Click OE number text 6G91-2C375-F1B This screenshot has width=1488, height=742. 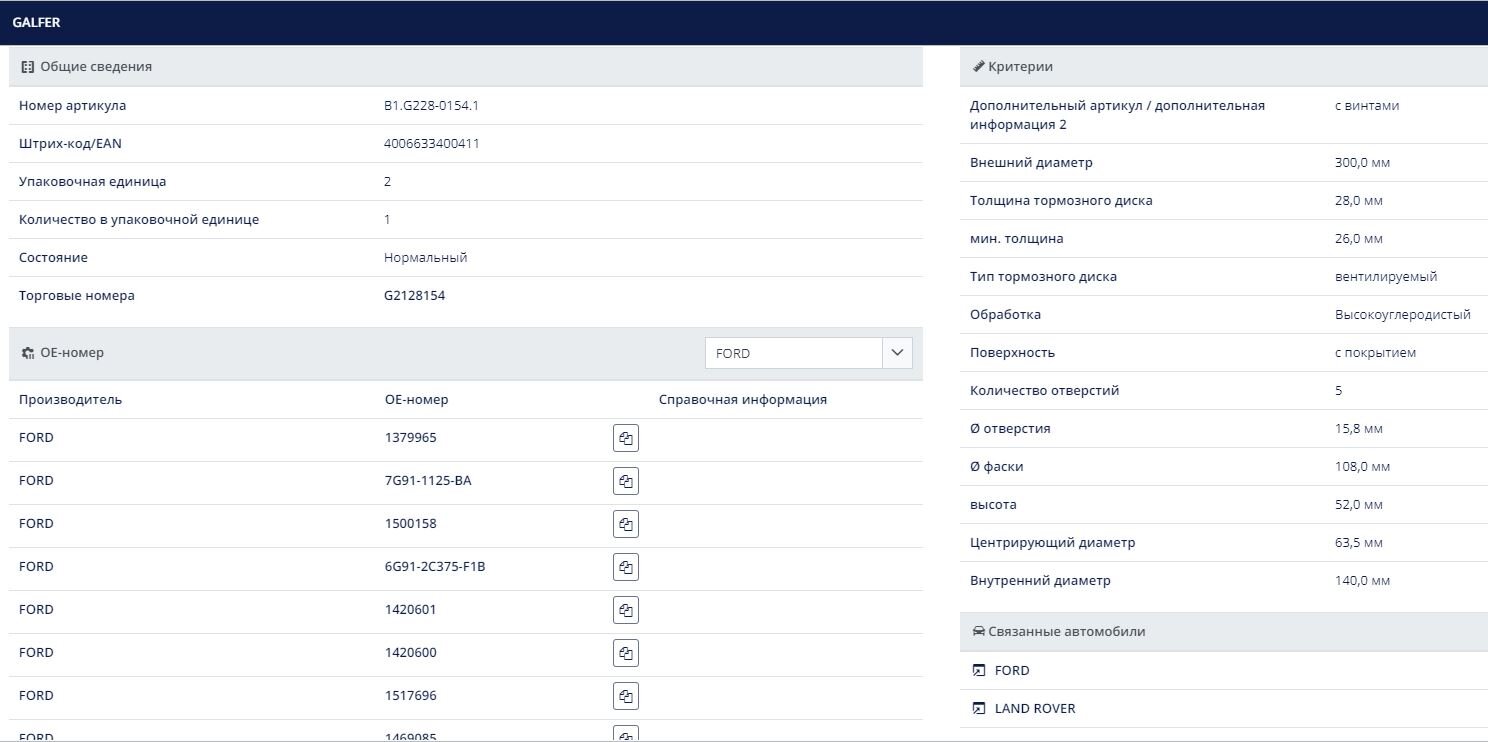pos(435,566)
